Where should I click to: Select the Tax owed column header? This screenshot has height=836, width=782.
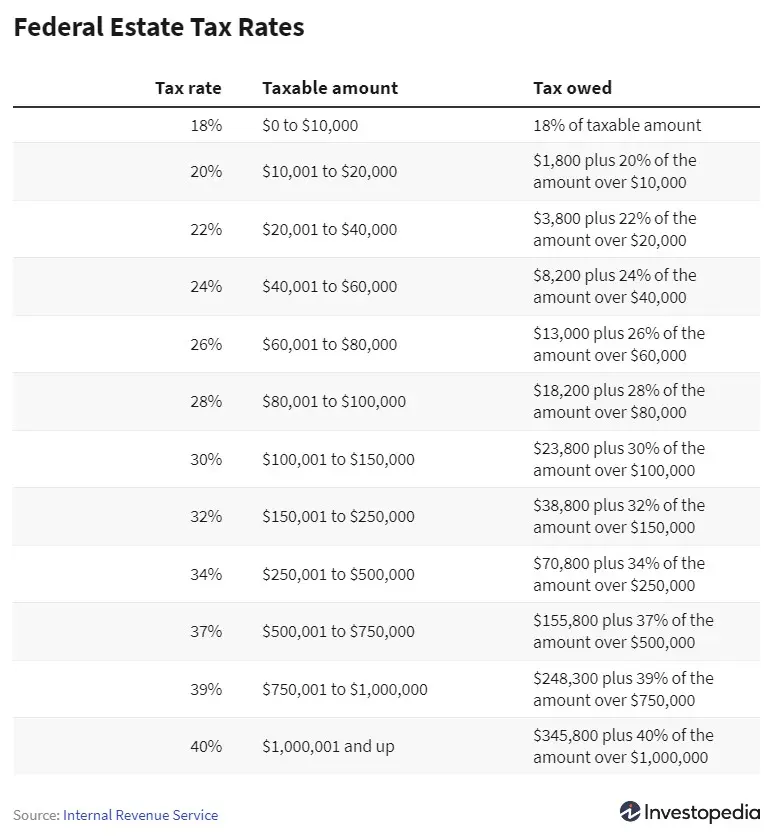point(573,87)
